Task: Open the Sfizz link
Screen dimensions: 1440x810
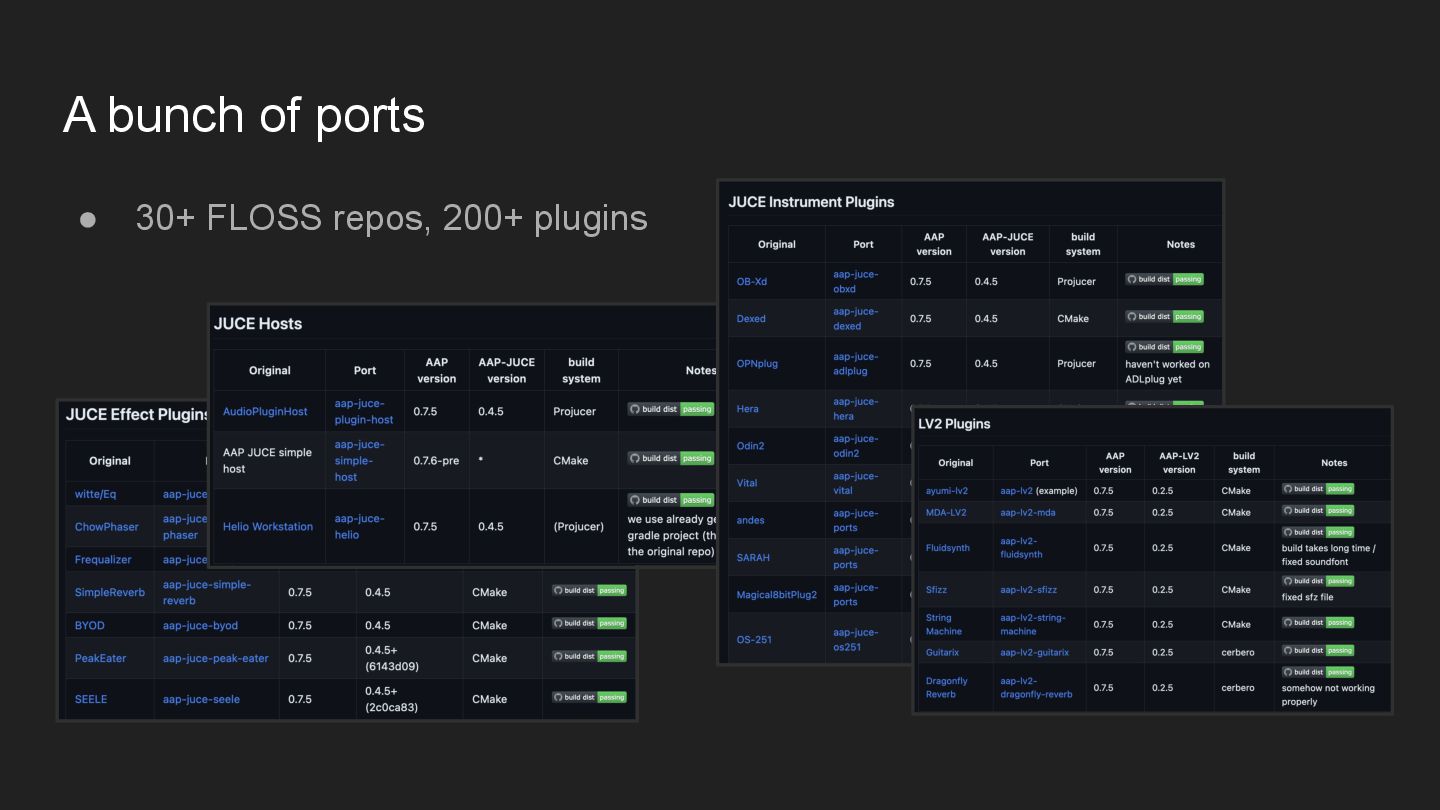Action: click(936, 589)
